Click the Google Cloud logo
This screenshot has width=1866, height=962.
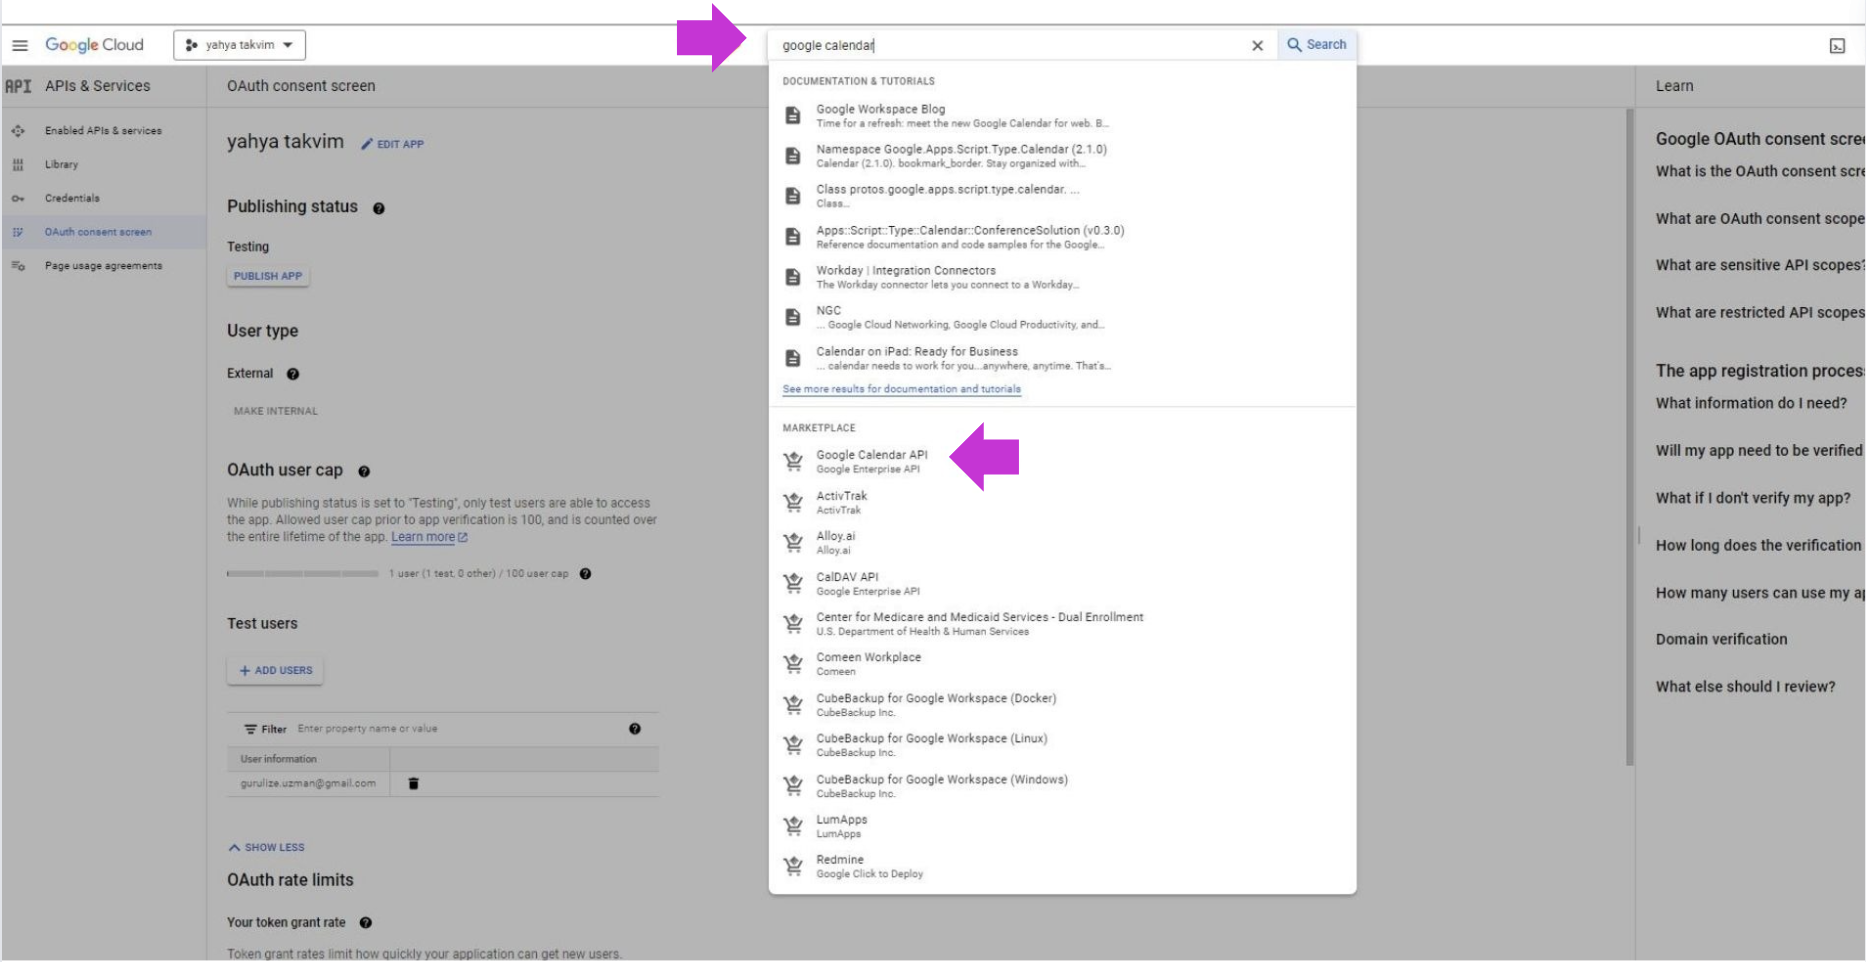[94, 45]
